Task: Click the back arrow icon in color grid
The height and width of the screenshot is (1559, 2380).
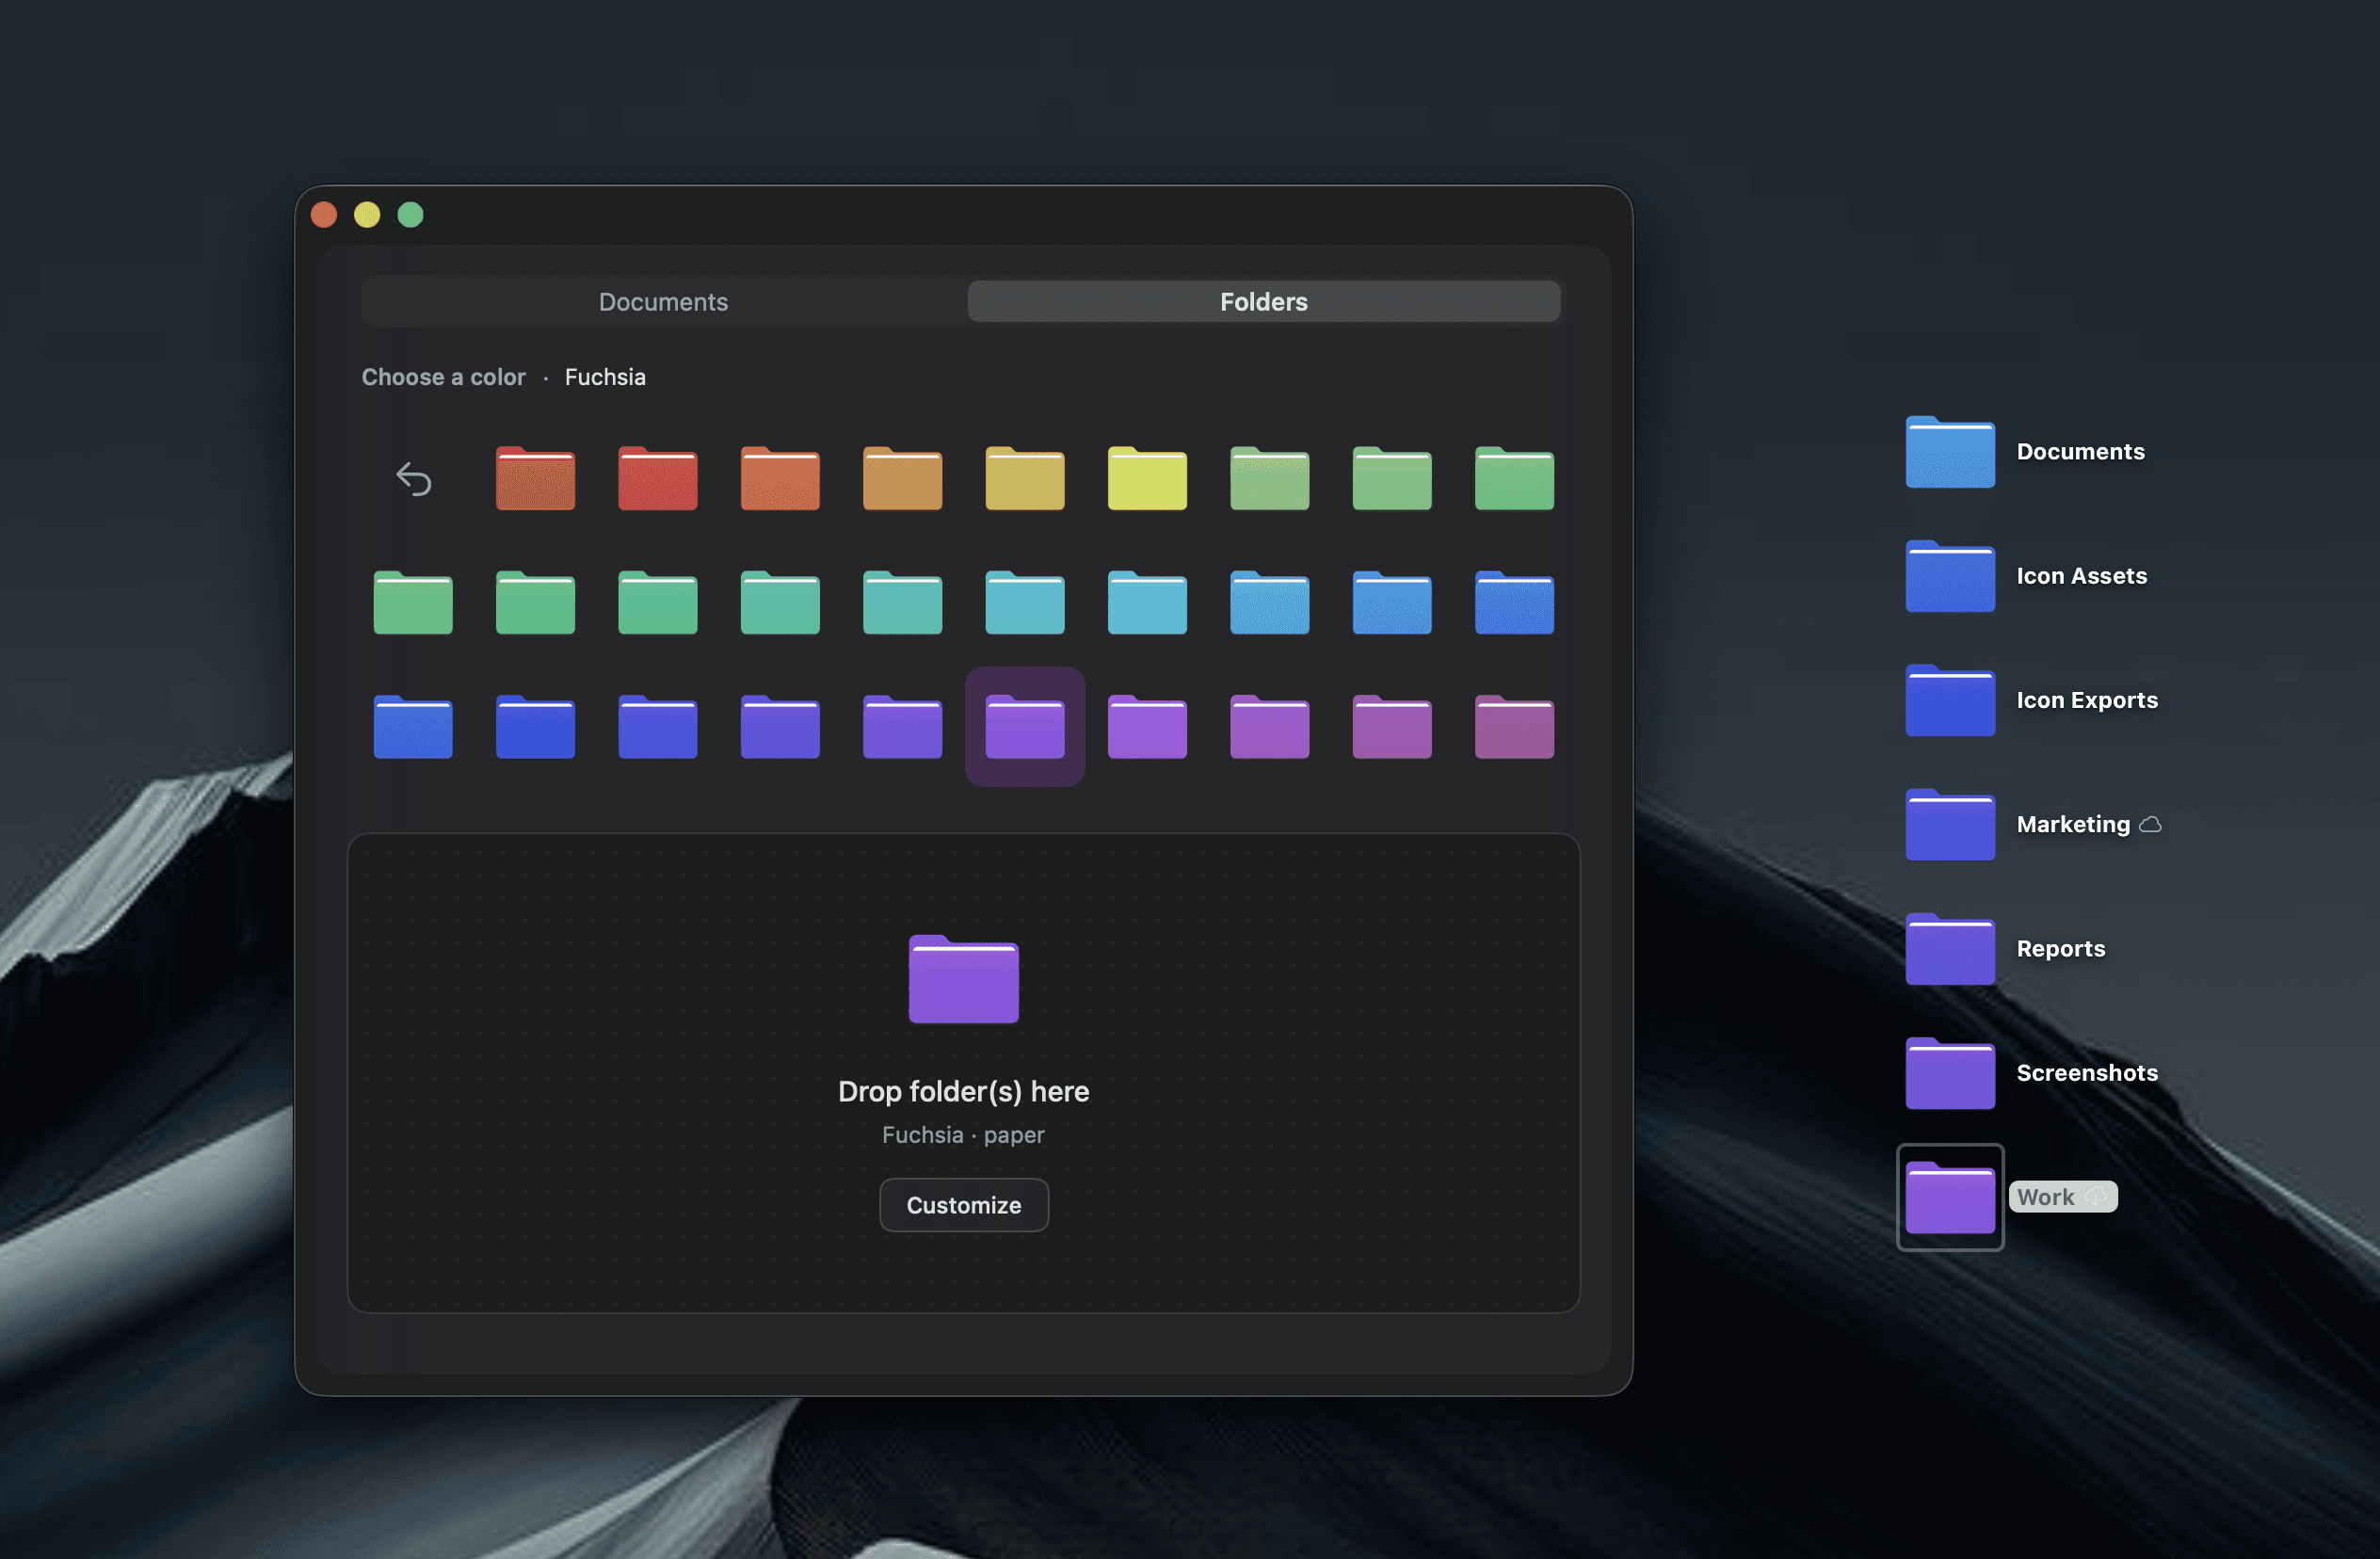Action: point(413,479)
